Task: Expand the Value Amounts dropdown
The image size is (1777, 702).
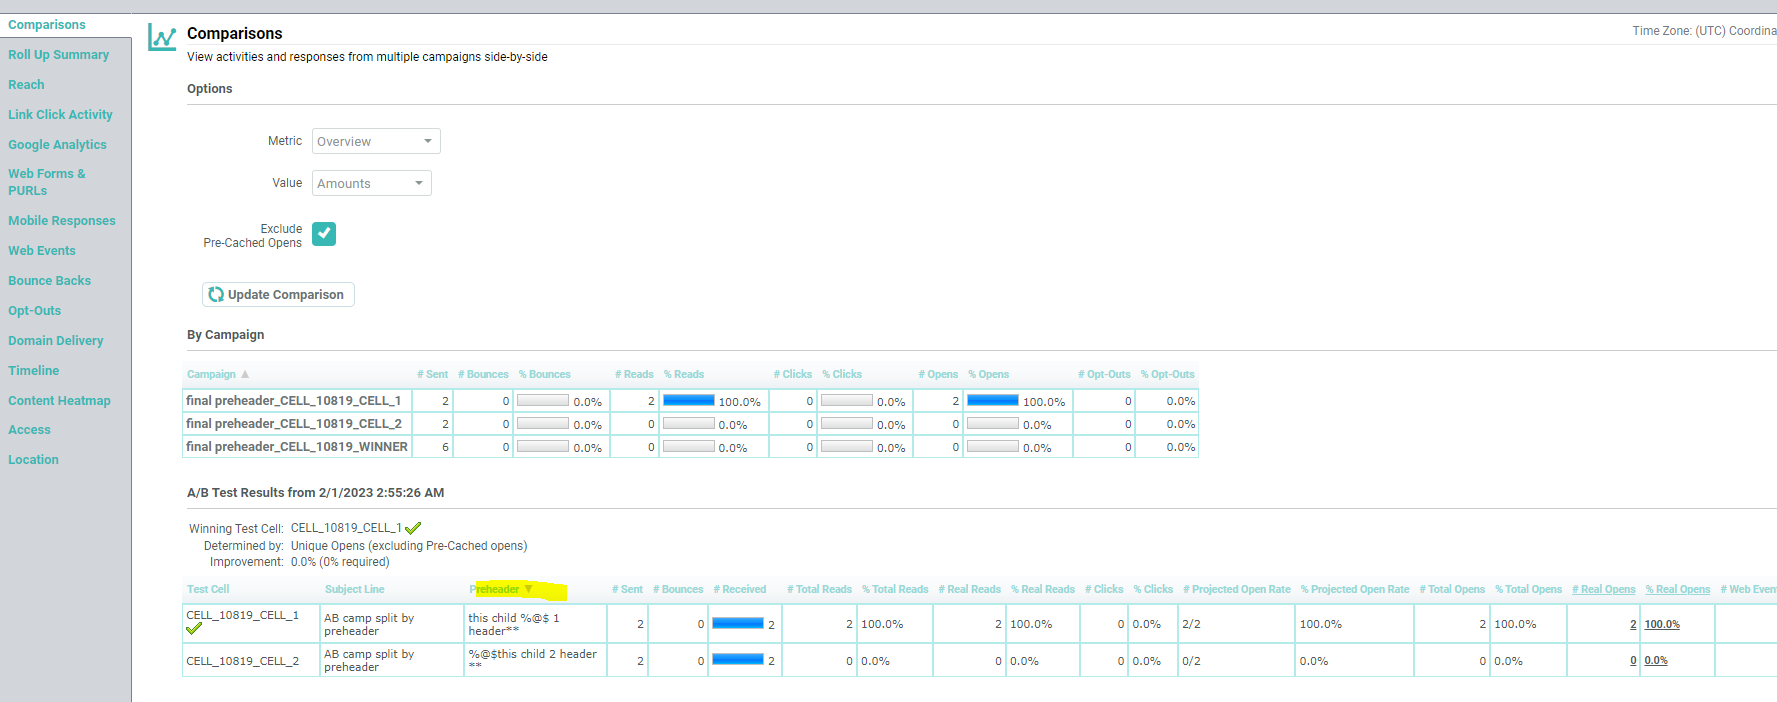Action: (371, 184)
